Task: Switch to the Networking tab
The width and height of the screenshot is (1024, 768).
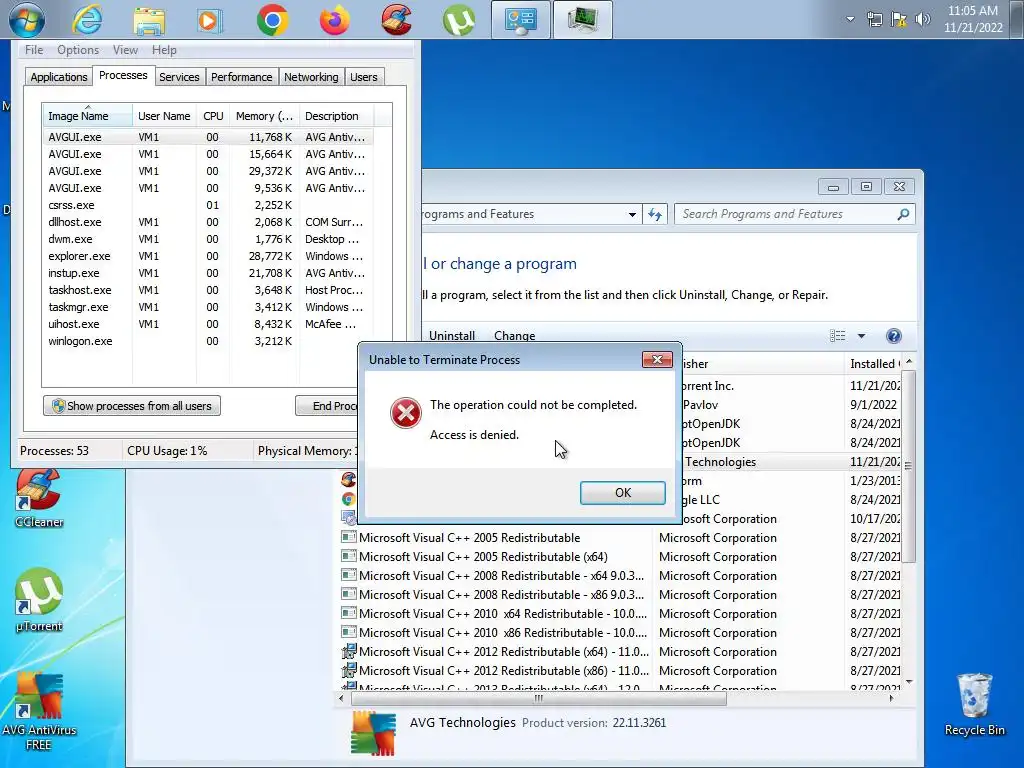Action: (x=311, y=77)
